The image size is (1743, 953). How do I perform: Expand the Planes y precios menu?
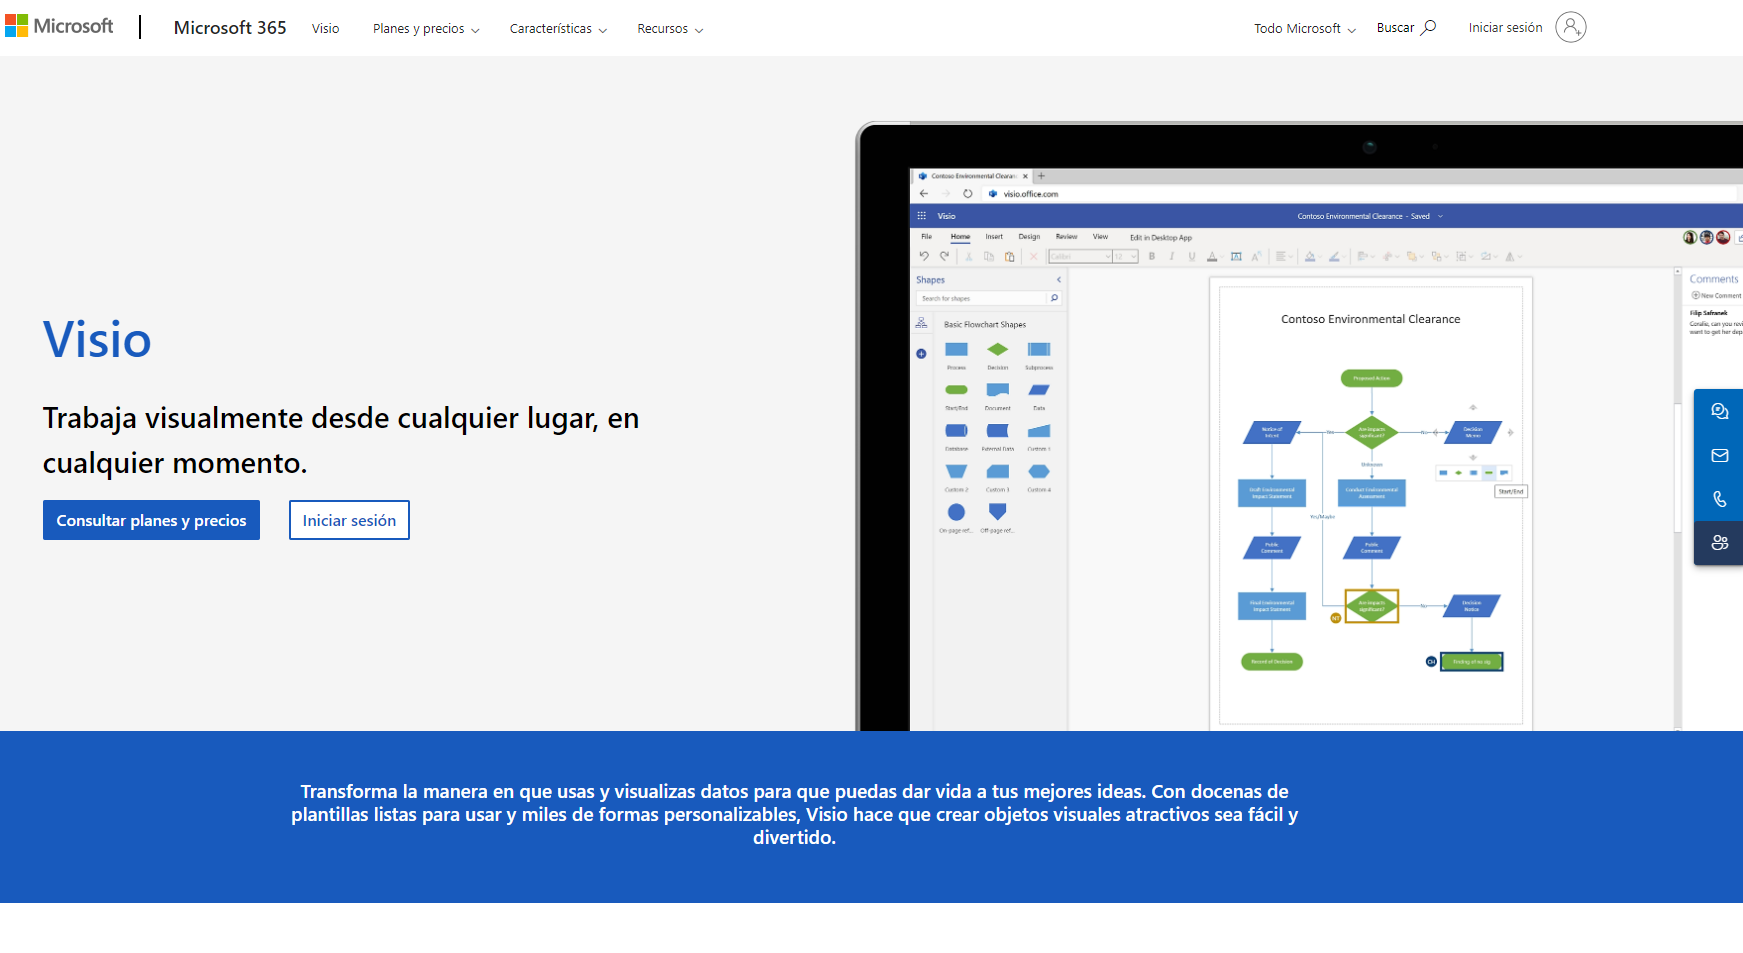[x=426, y=29]
